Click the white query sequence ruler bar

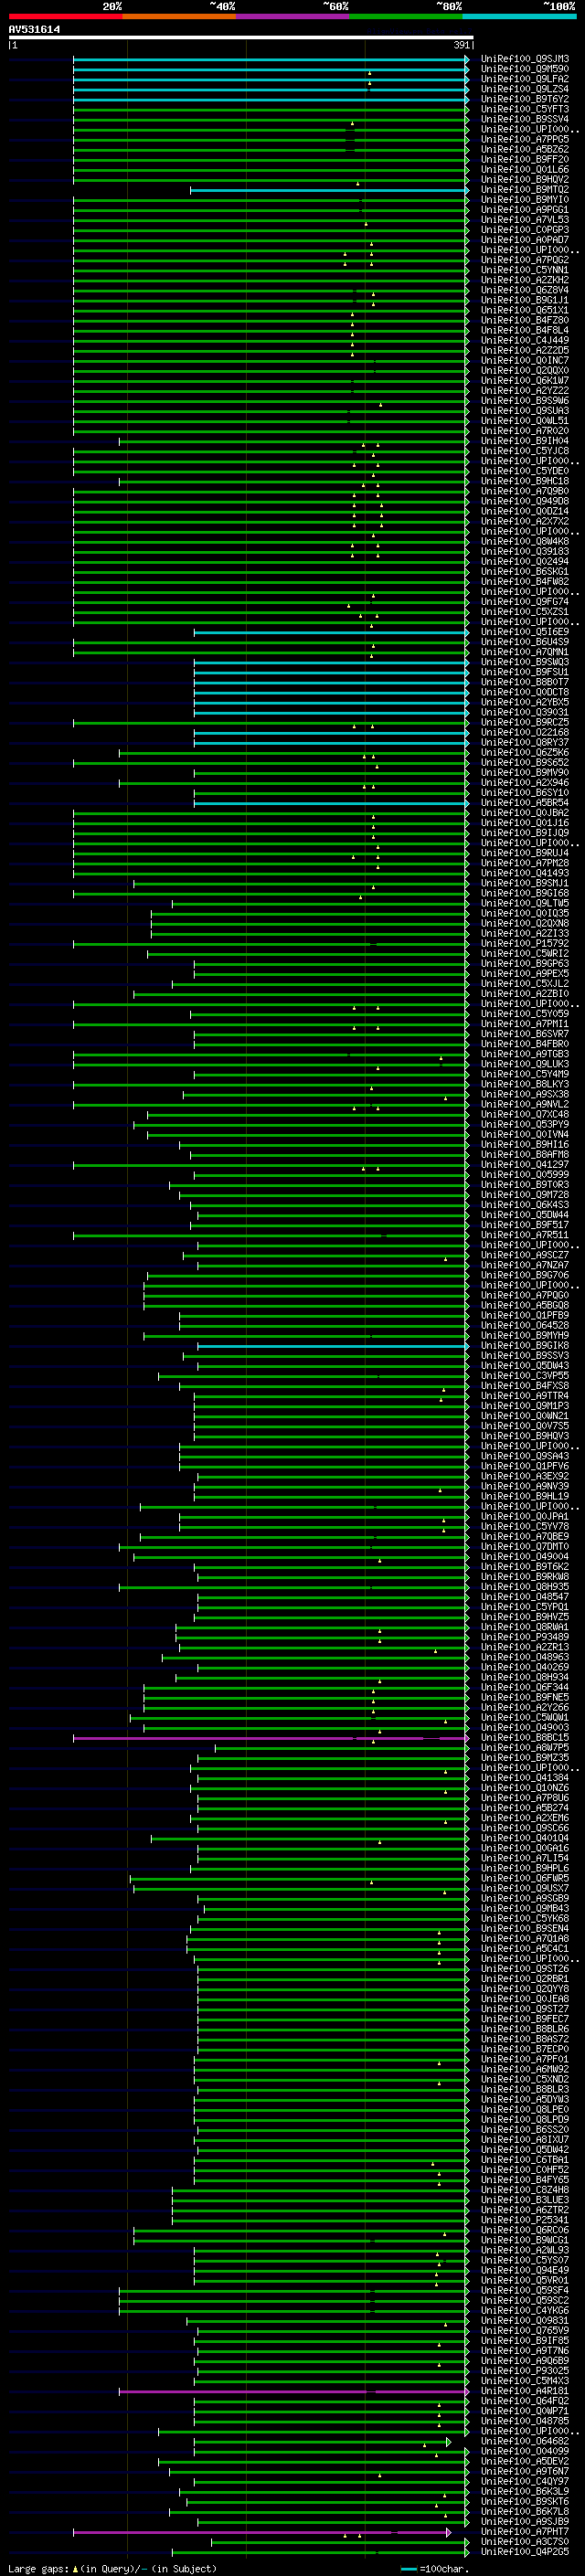click(241, 38)
